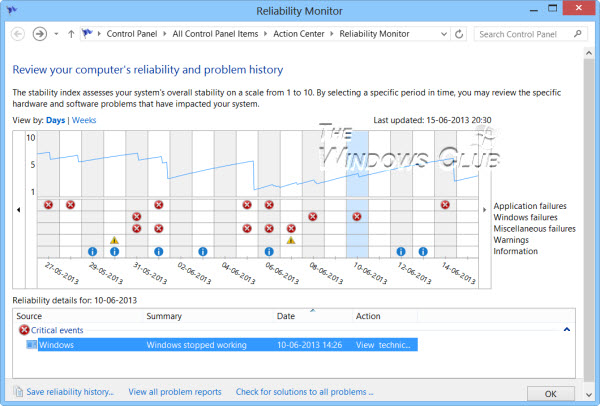Open recent locations dropdown arrow
This screenshot has width=600, height=406.
point(56,34)
